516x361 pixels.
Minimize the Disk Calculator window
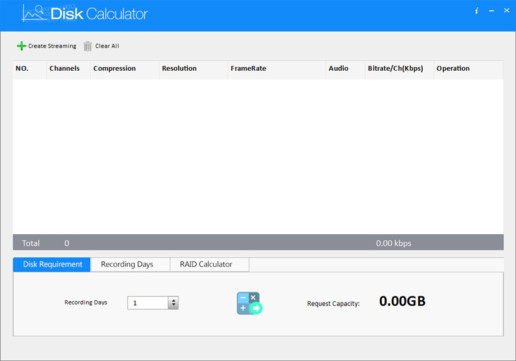491,11
